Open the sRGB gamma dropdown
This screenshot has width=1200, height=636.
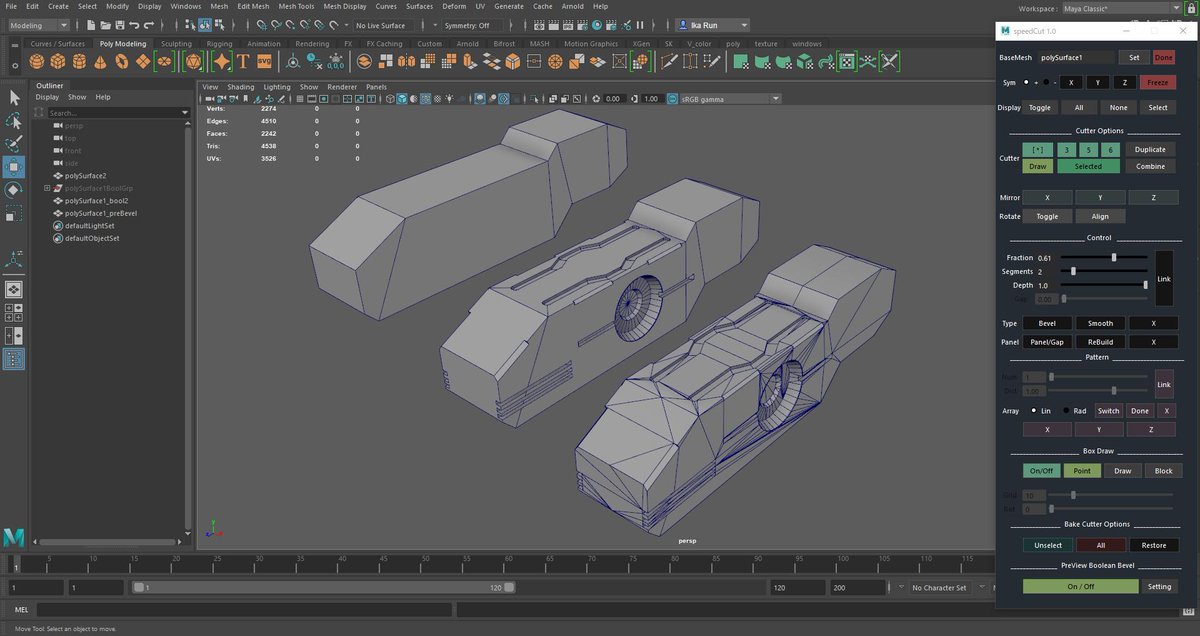[x=730, y=99]
